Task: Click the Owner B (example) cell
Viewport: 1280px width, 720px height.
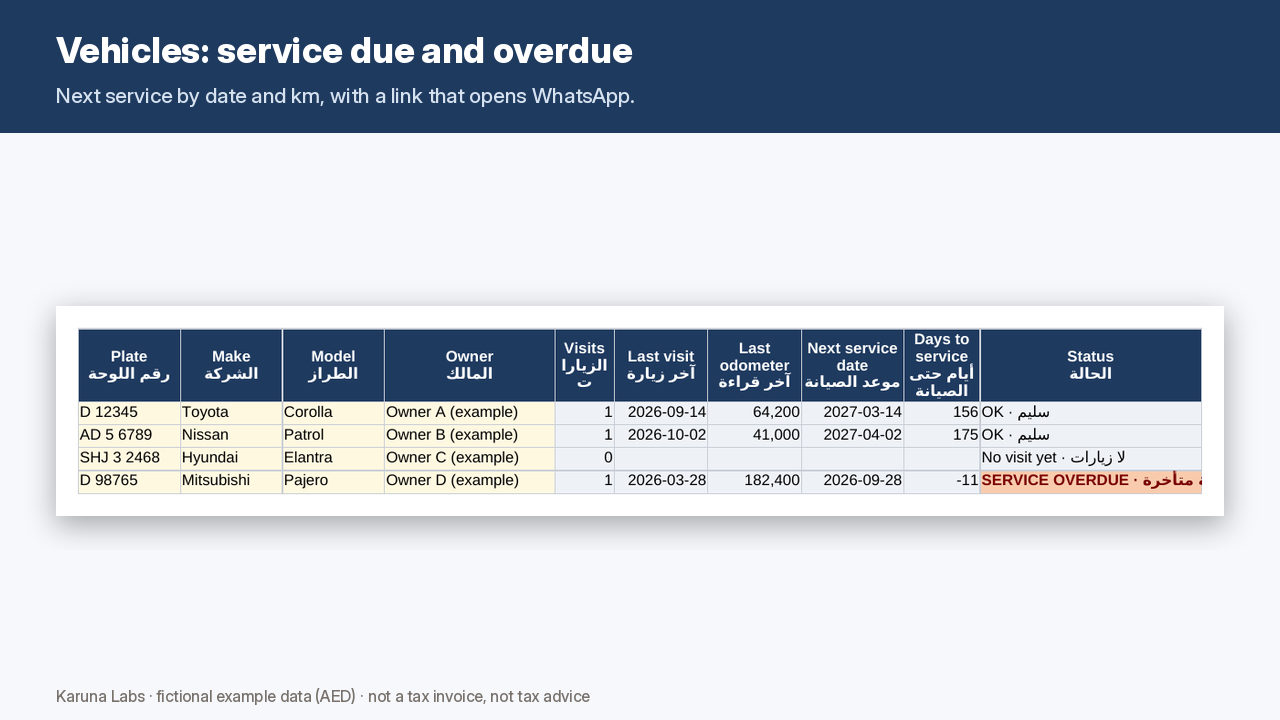Action: pos(469,436)
